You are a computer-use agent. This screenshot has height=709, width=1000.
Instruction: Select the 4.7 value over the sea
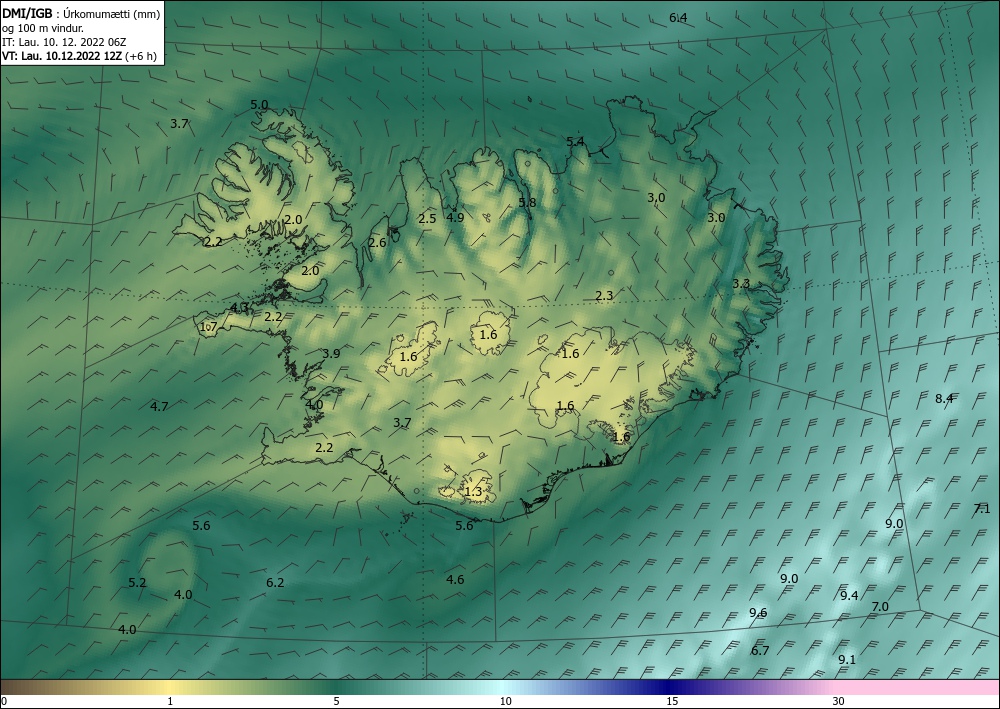(x=159, y=406)
